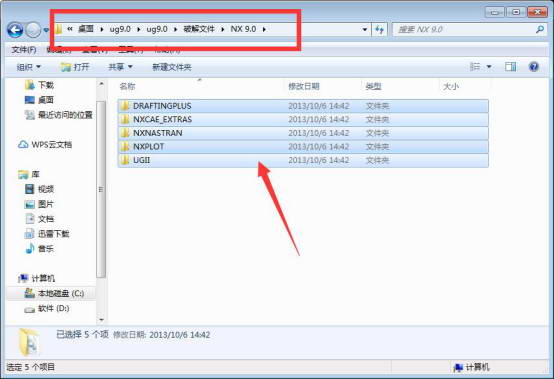The image size is (554, 379).
Task: Click the navigation pane scrollbar down arrow
Action: pyautogui.click(x=101, y=320)
